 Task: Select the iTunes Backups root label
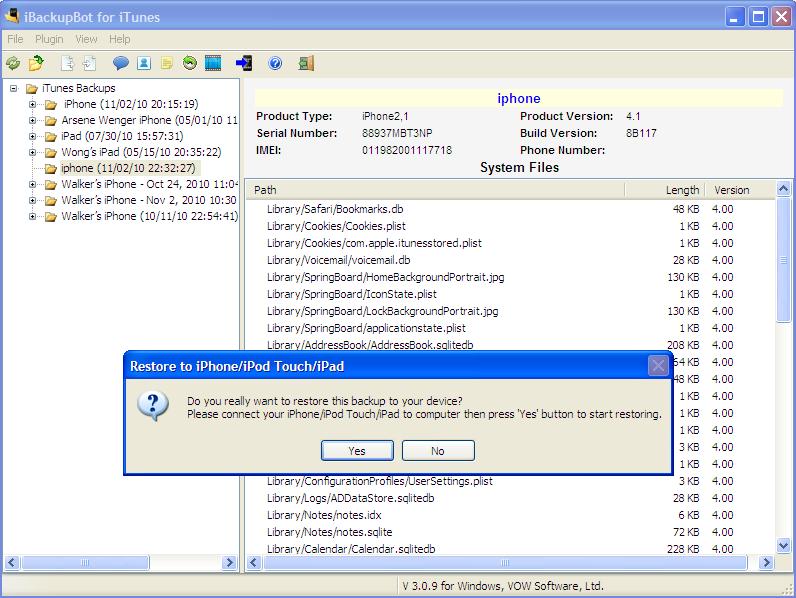tap(79, 88)
